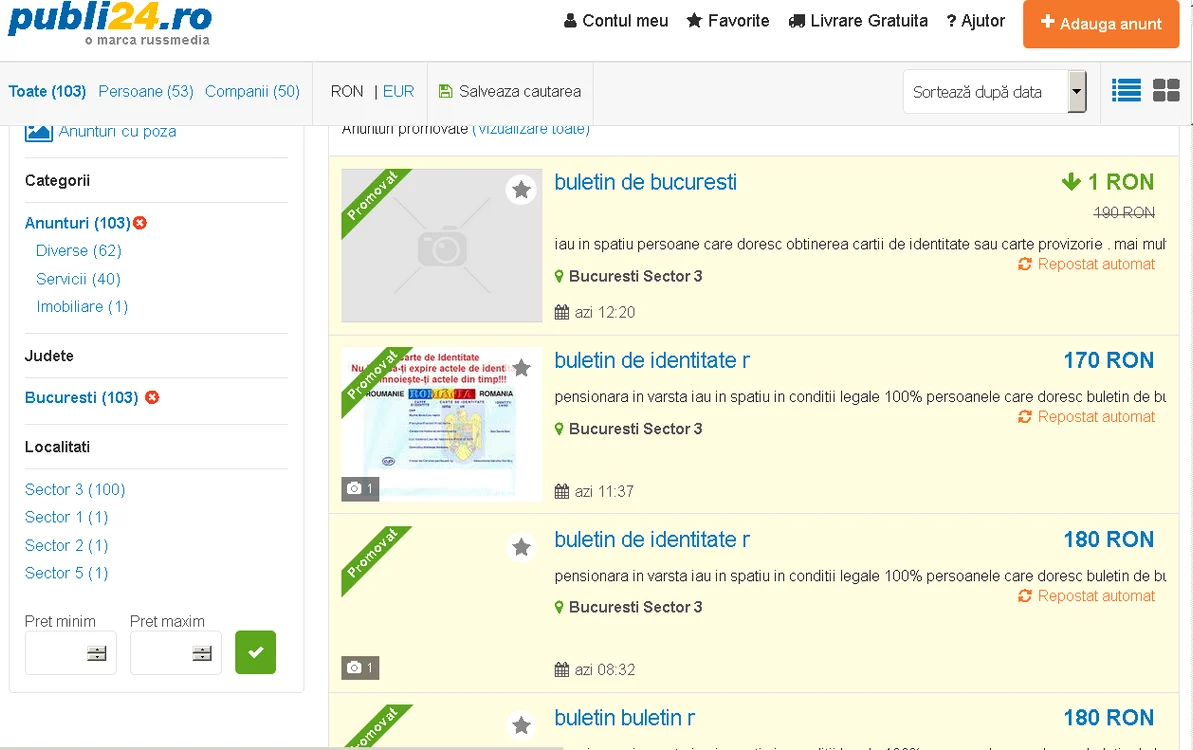This screenshot has height=750, width=1193.
Task: Click the Pret minim input field
Action: click(x=71, y=653)
